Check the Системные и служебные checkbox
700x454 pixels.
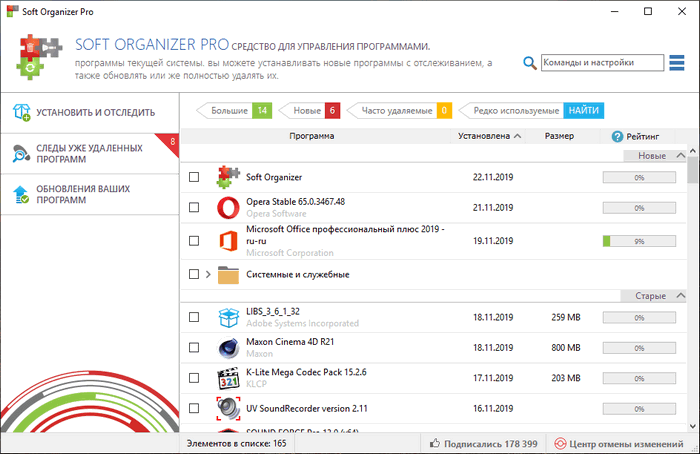pyautogui.click(x=194, y=274)
